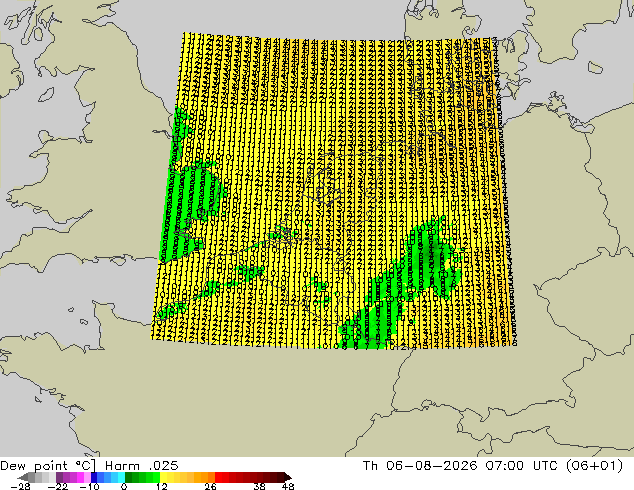Click the 'Dew point °C' title text
634x490 pixels.
click(46, 466)
